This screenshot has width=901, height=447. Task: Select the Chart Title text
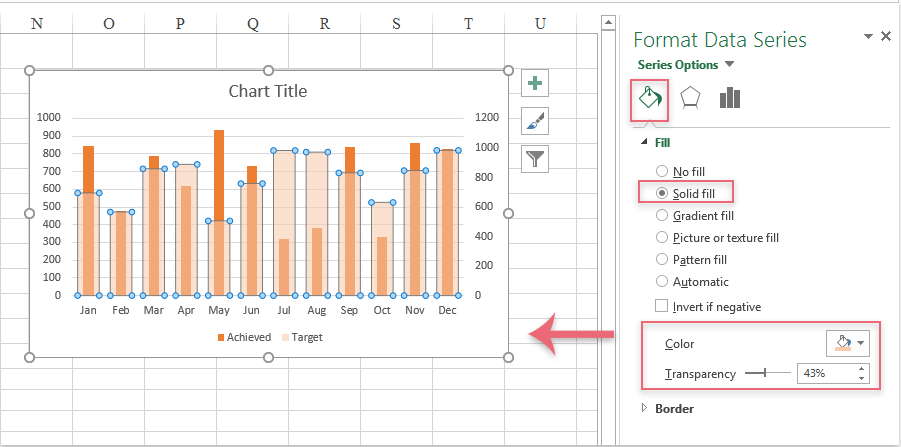267,91
